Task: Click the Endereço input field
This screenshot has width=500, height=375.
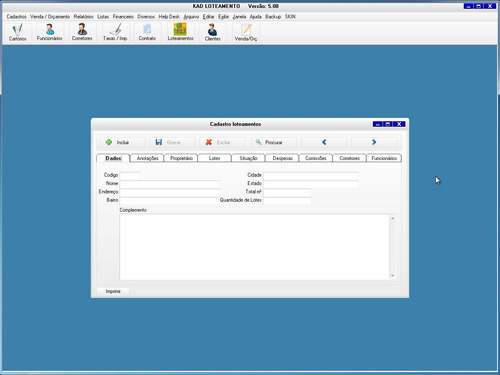Action: pos(170,192)
